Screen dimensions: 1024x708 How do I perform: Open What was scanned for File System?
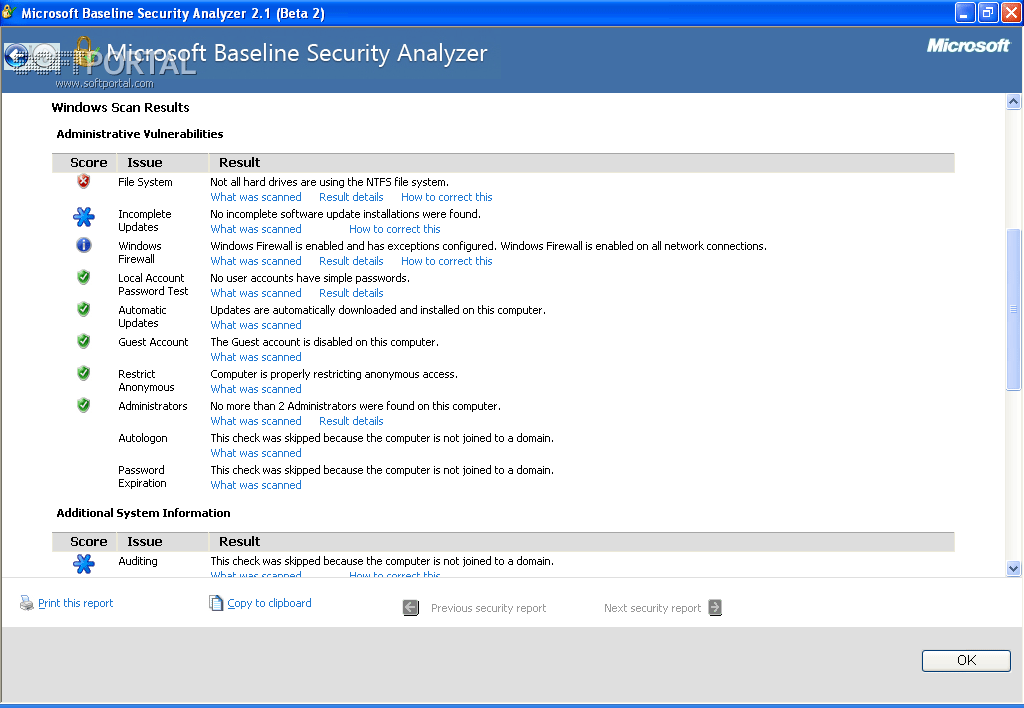coord(256,197)
